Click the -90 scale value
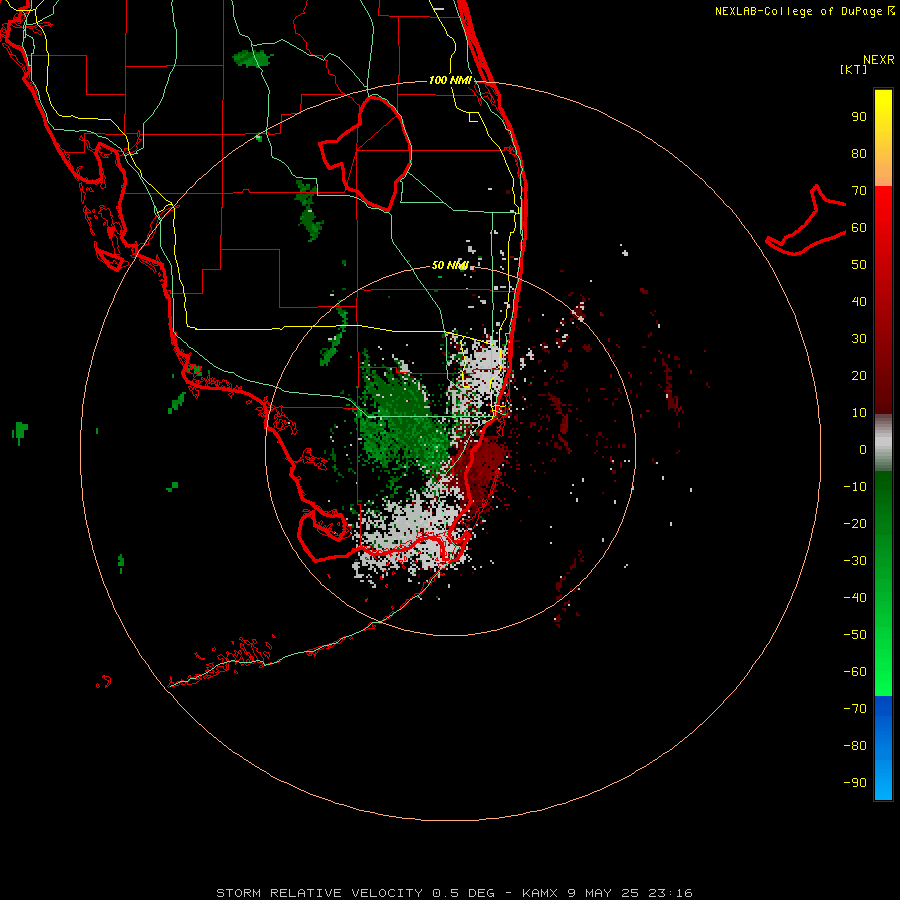900x900 pixels. (x=855, y=782)
